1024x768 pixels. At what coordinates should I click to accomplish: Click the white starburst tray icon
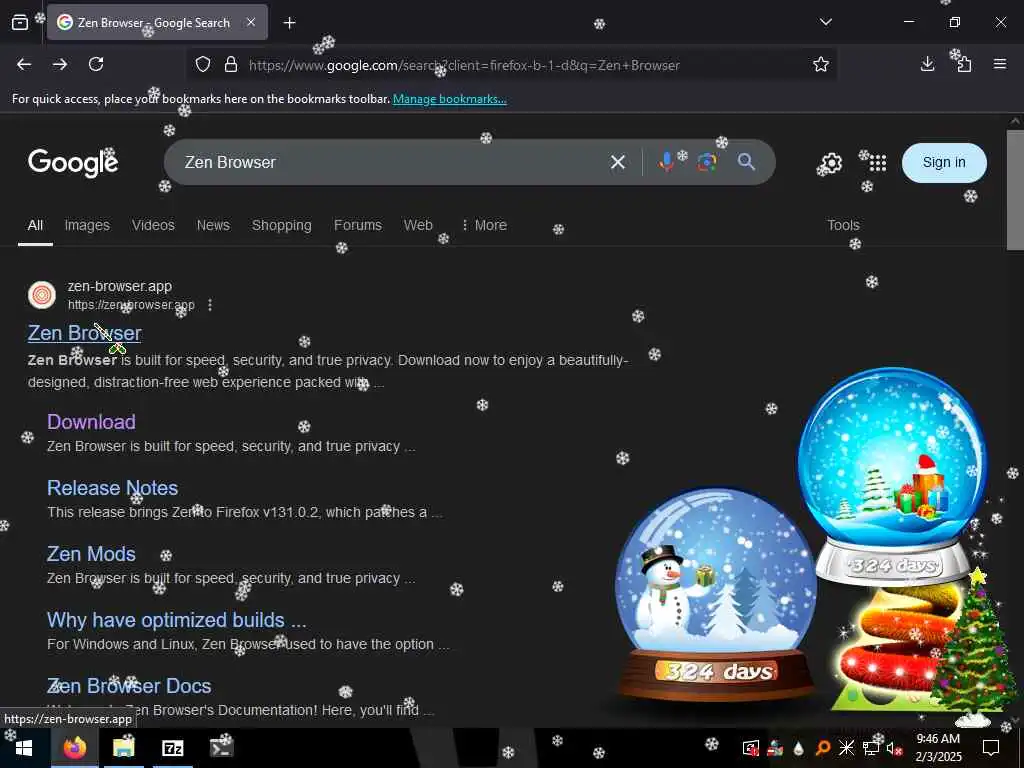pyautogui.click(x=846, y=748)
